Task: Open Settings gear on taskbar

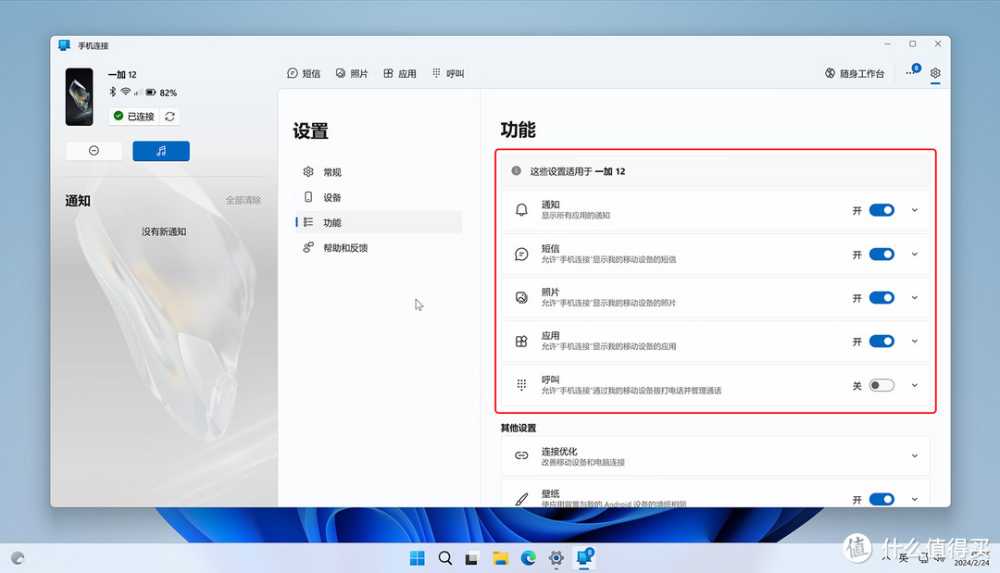Action: (556, 558)
